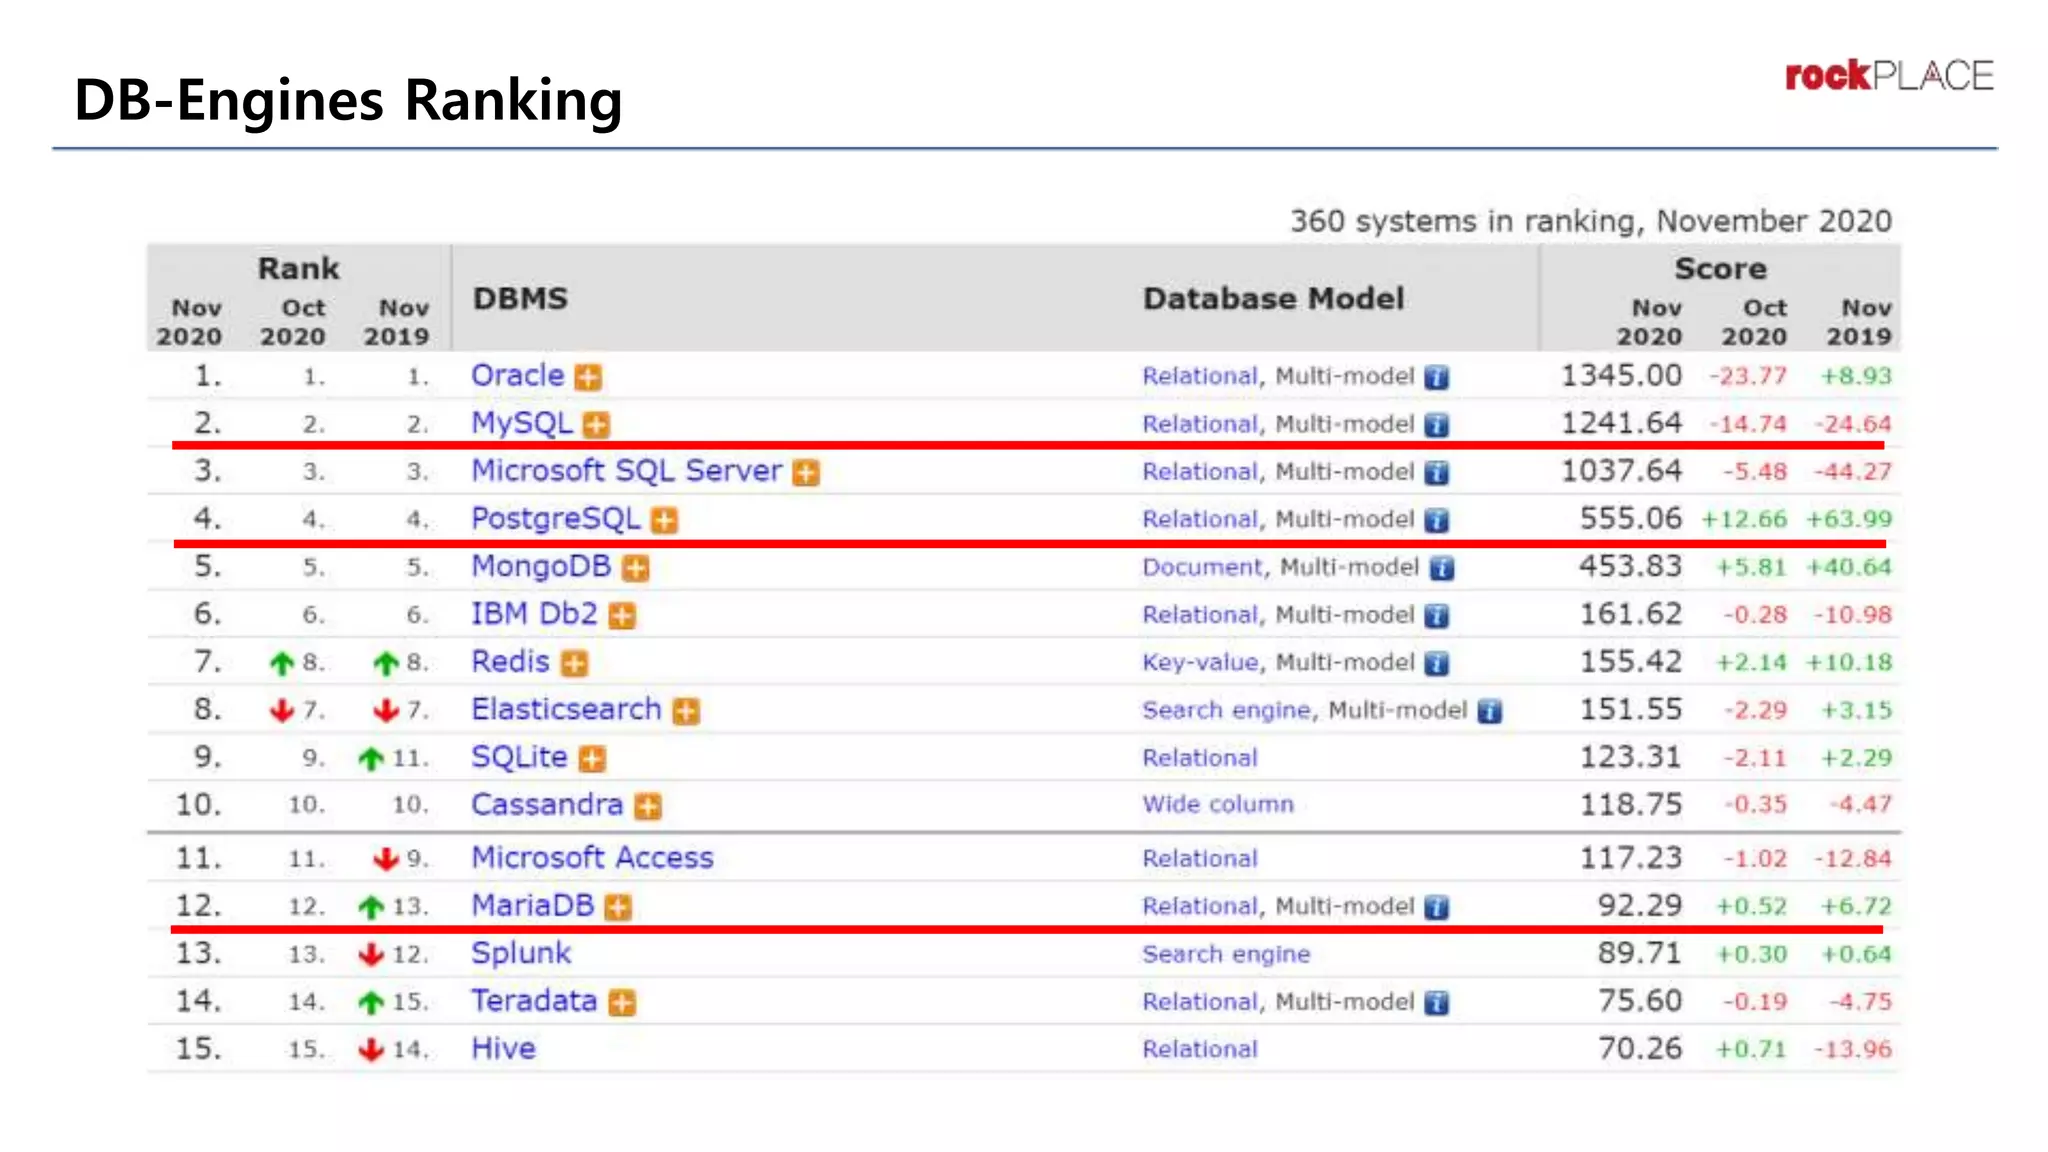Click the plus icon next to MariaDB
Image resolution: width=2048 pixels, height=1152 pixels.
[x=619, y=907]
